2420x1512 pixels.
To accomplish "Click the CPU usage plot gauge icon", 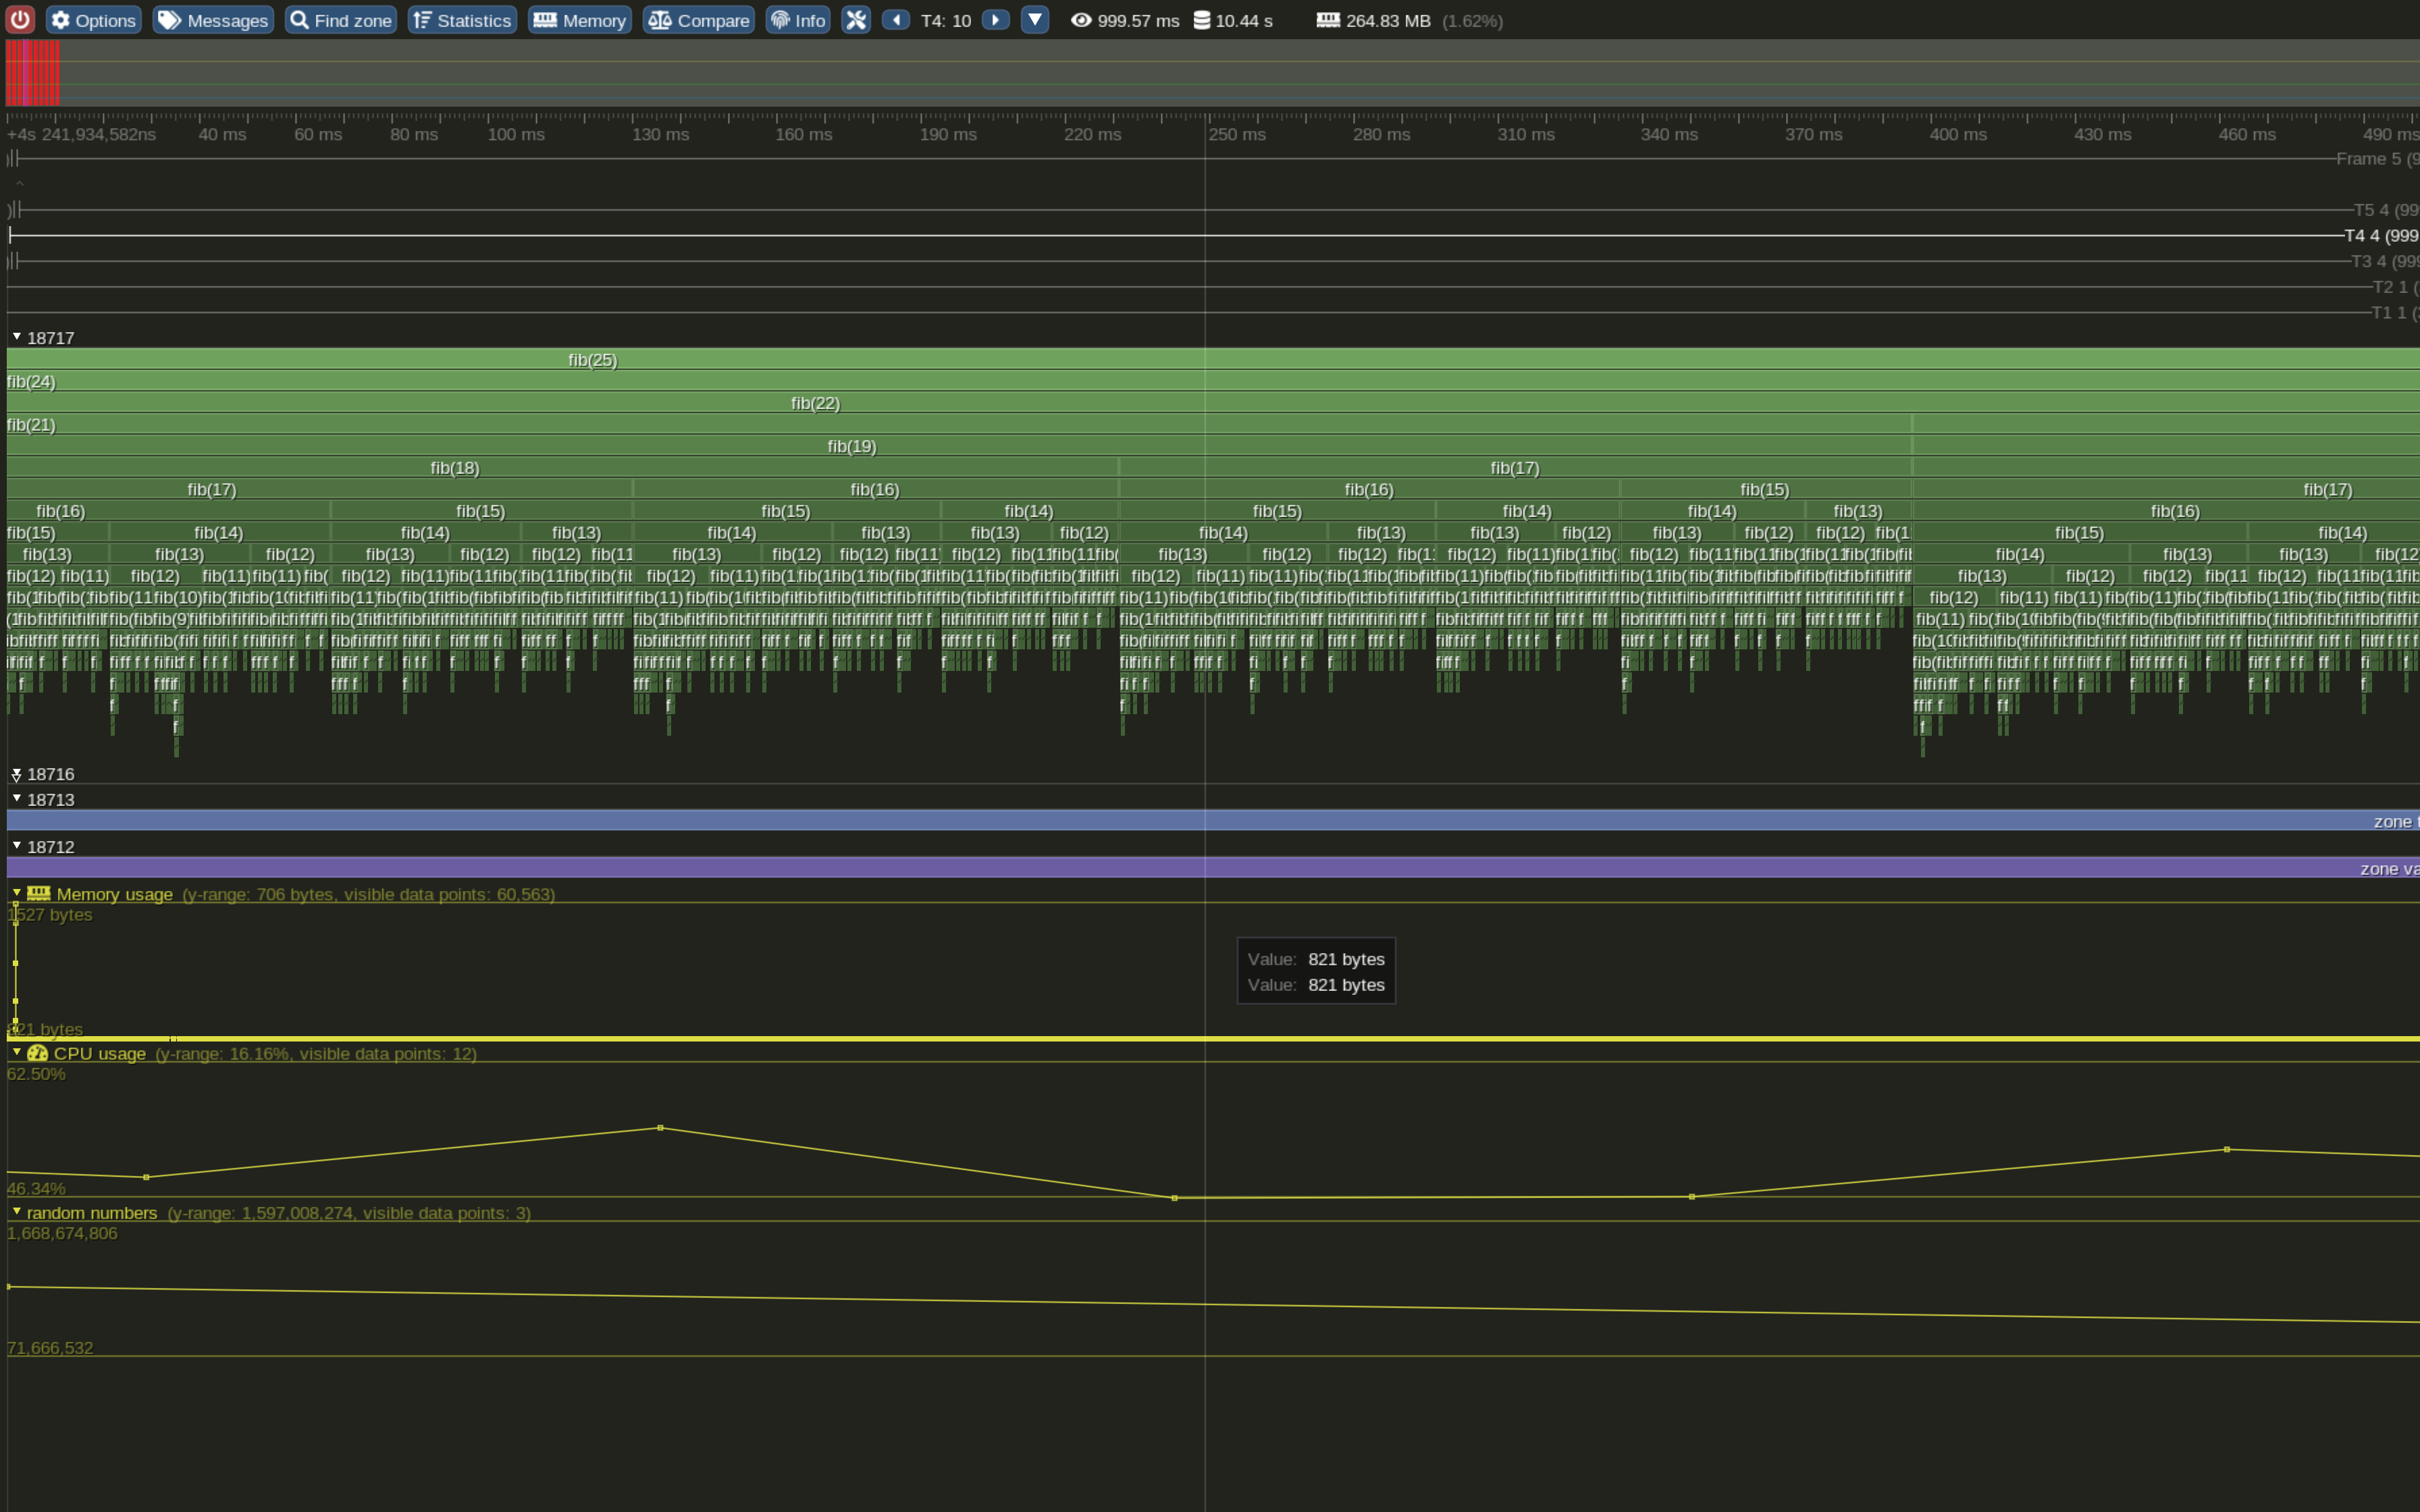I will (38, 1053).
